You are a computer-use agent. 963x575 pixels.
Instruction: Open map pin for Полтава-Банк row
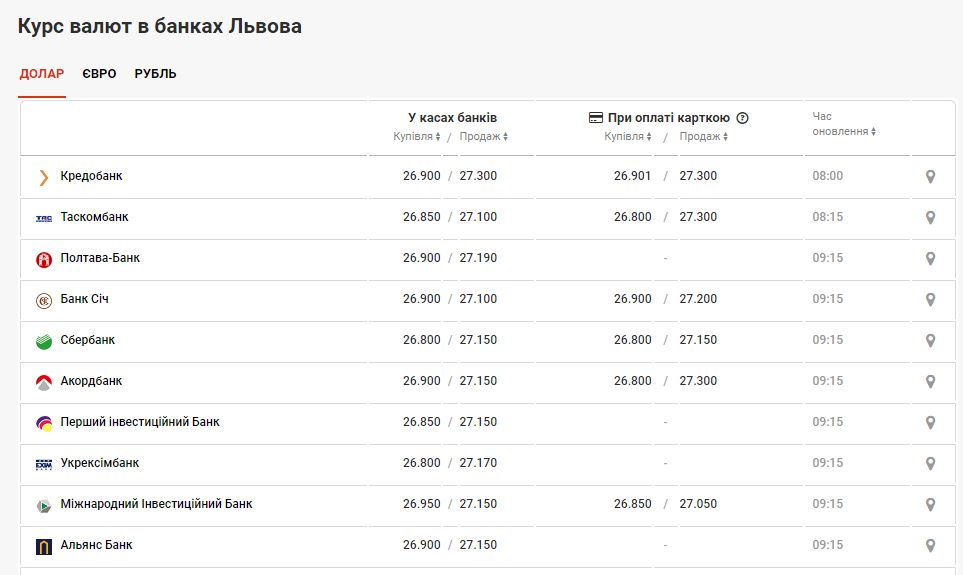(930, 259)
